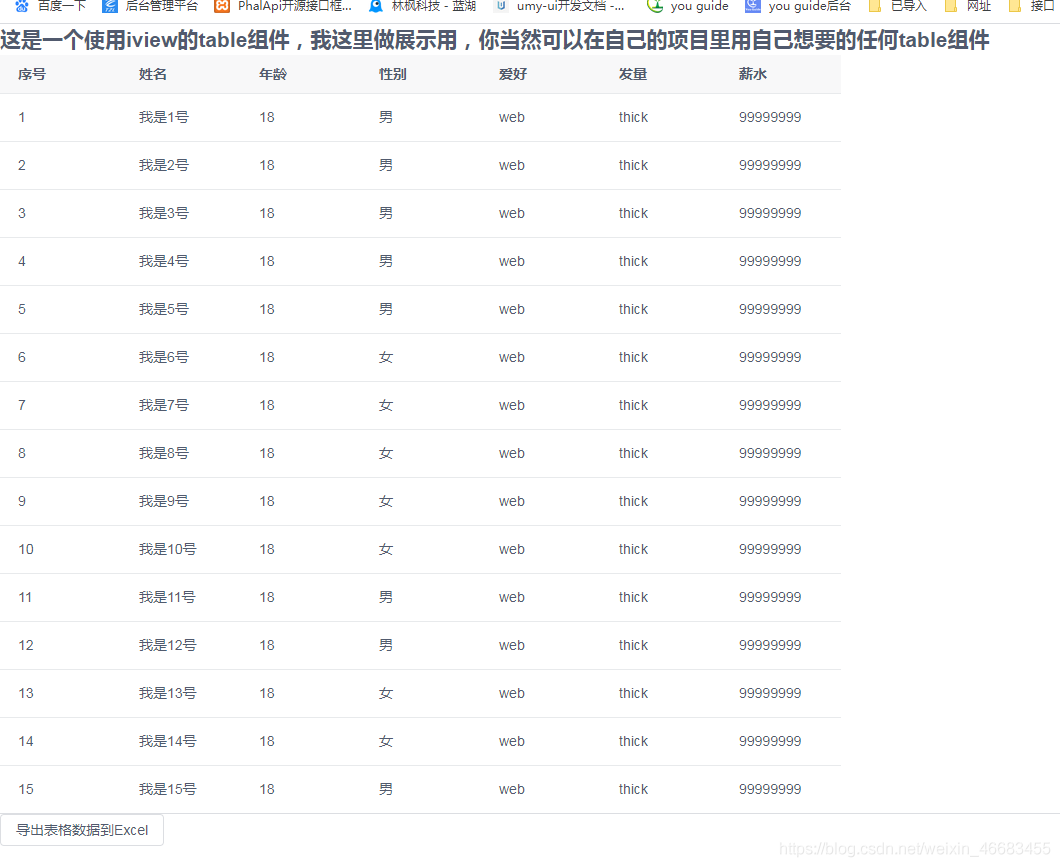The width and height of the screenshot is (1060, 867).
Task: Click the 导出表格数据到Excel button
Action: click(82, 829)
